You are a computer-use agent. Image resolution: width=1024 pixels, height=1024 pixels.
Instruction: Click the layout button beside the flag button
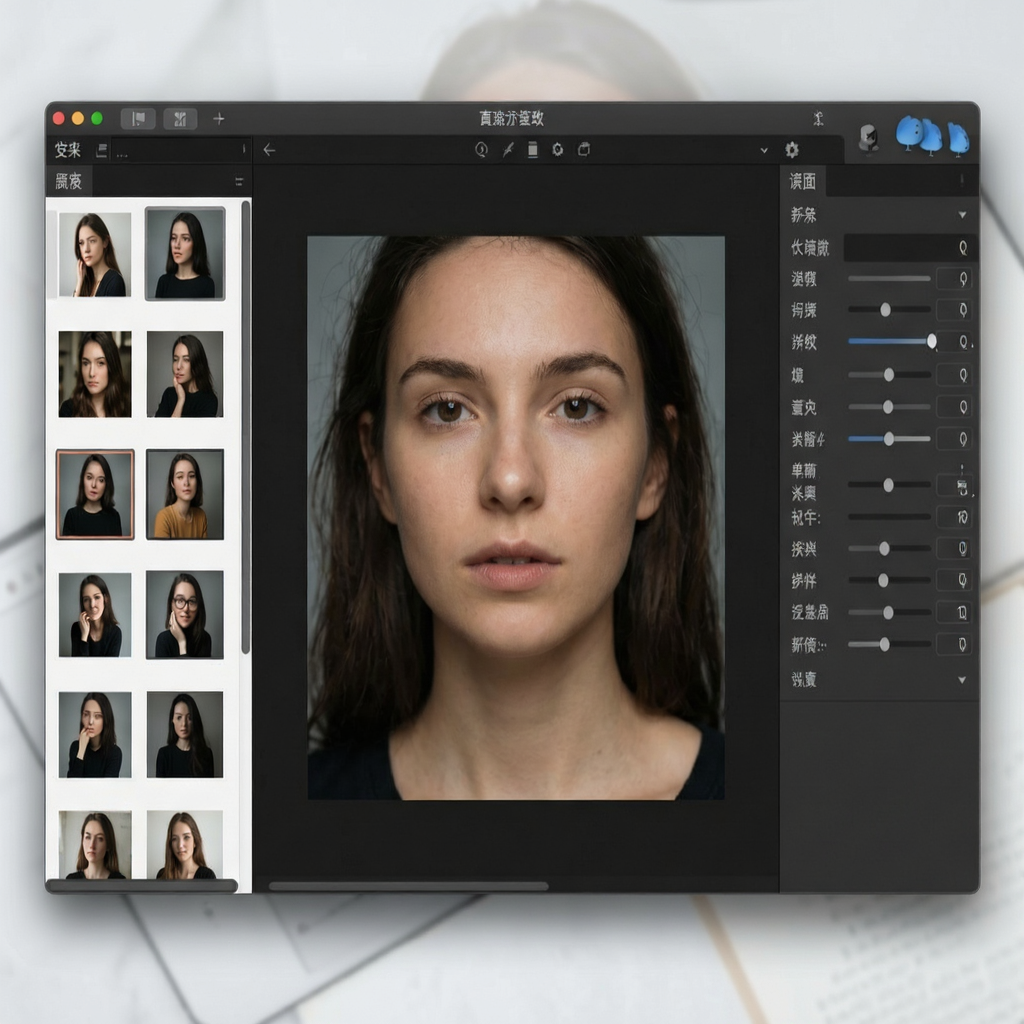(180, 118)
